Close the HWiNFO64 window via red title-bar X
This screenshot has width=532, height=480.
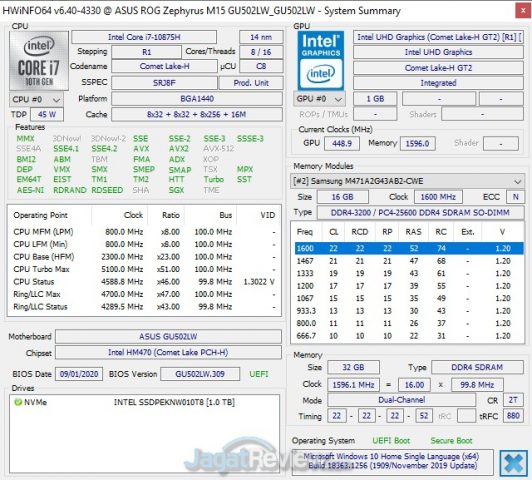(x=523, y=11)
